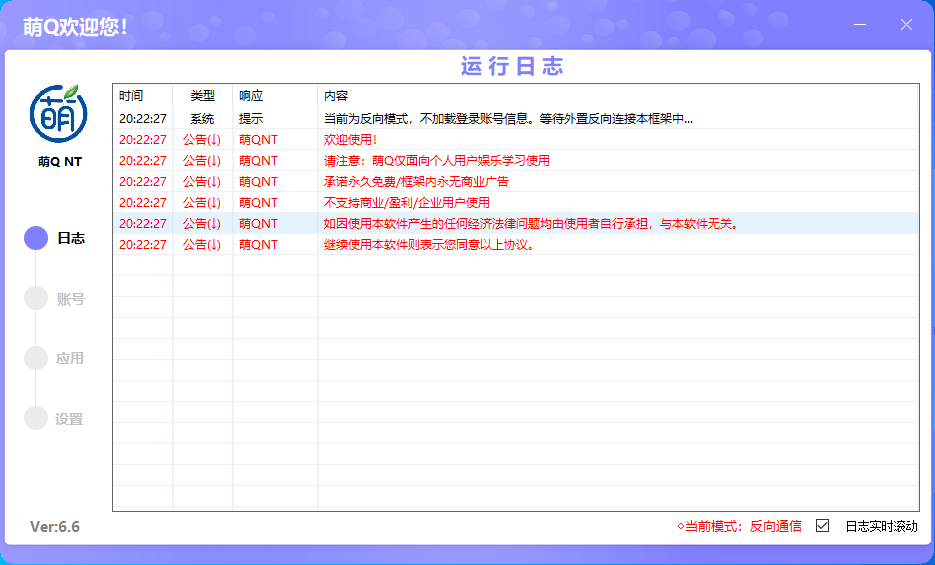The width and height of the screenshot is (935, 565).
Task: Select the log row 欢迎使用!
Action: 516,139
